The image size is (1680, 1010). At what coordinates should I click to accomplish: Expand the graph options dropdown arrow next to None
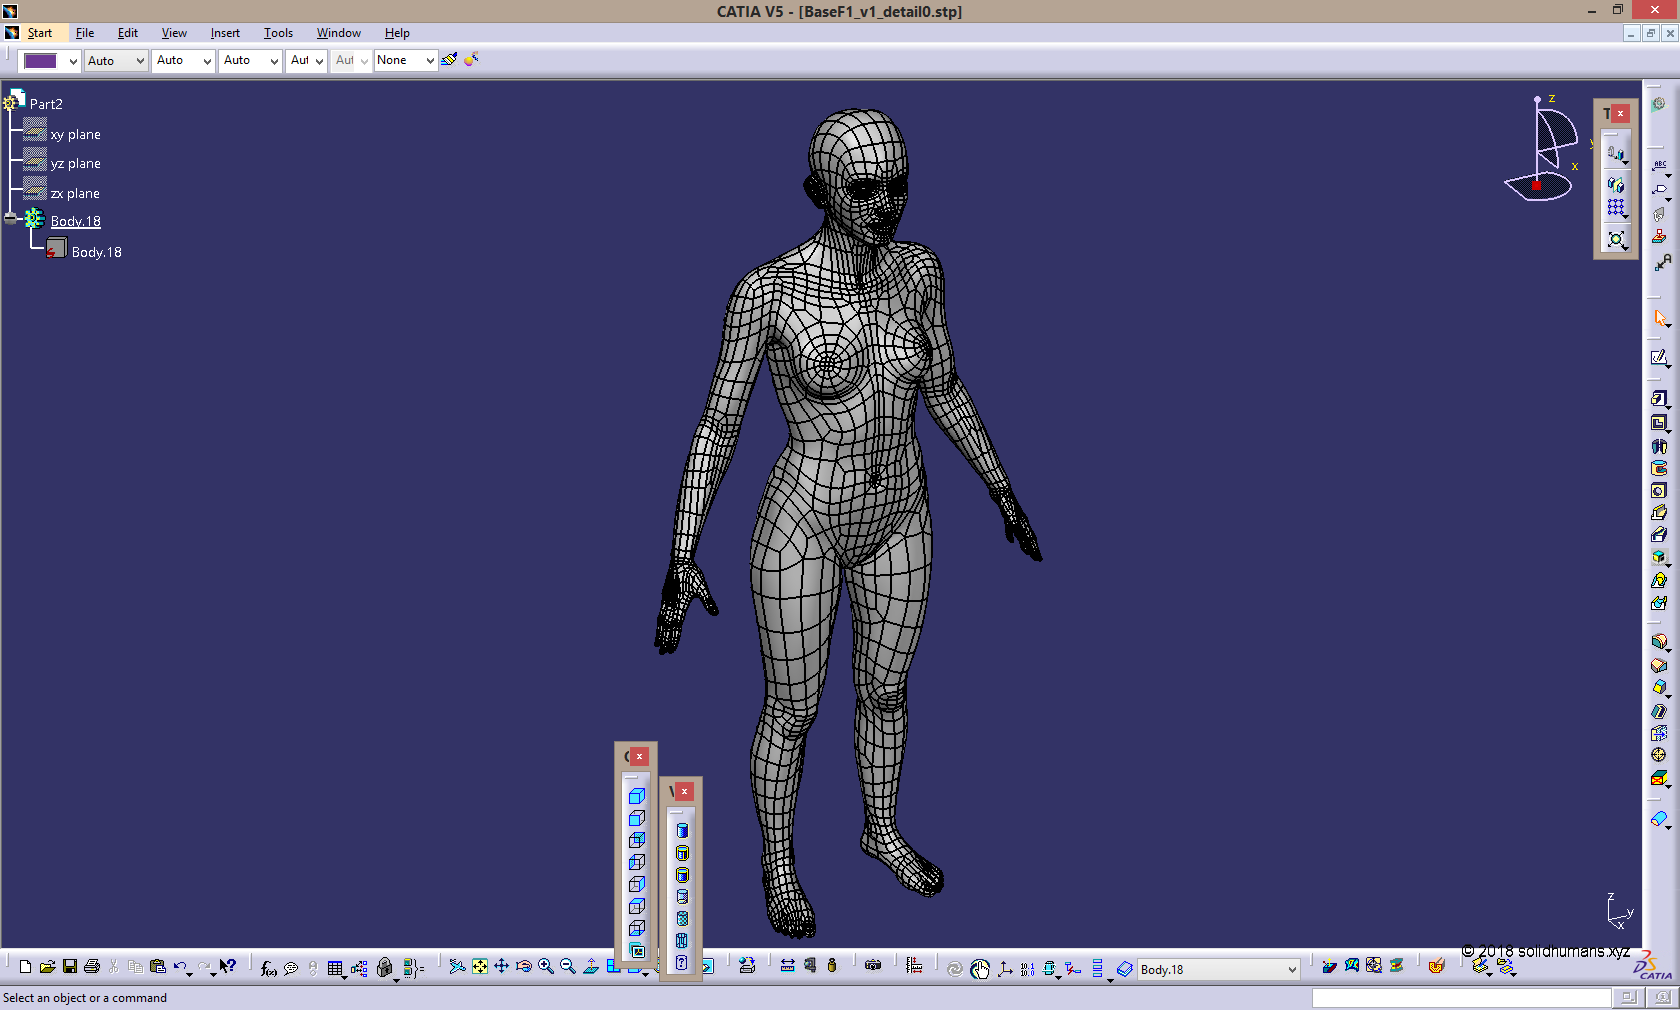pos(428,60)
